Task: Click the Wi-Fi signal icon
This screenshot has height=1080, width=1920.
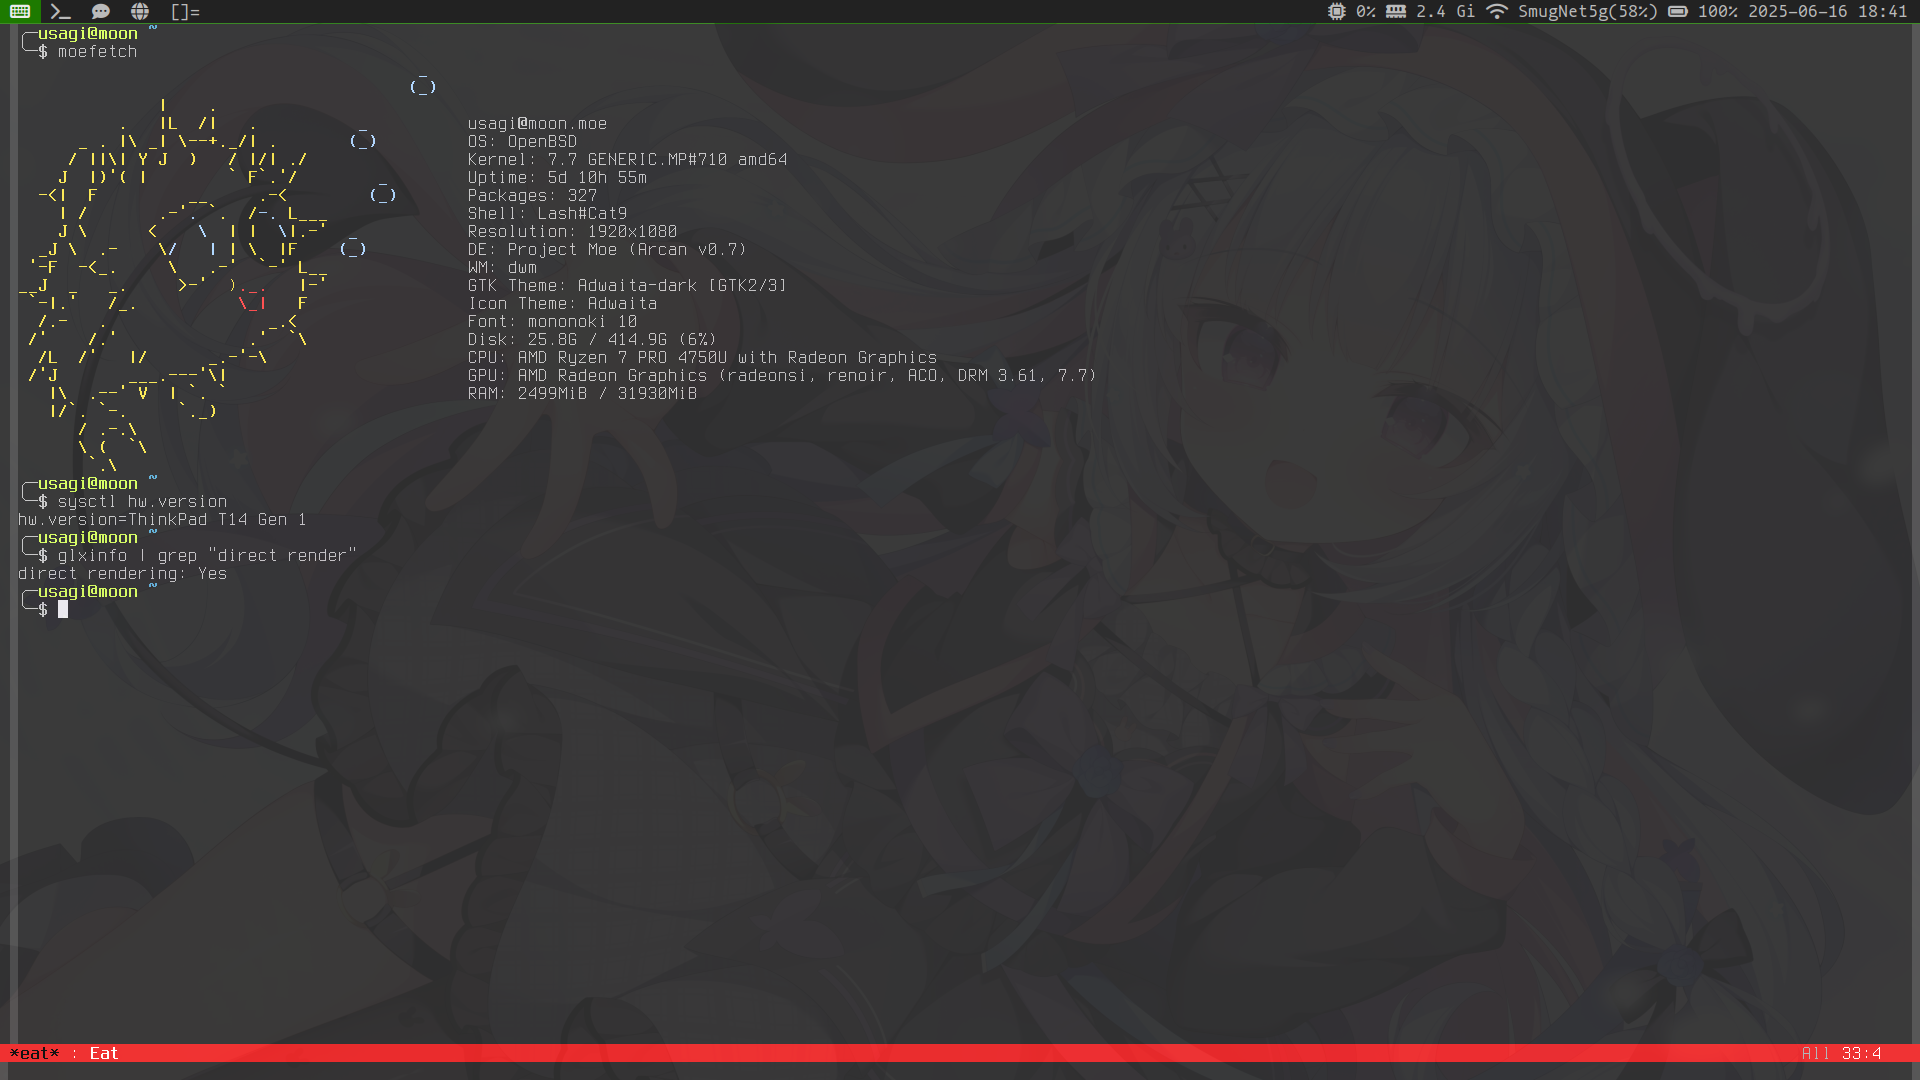Action: click(1496, 12)
